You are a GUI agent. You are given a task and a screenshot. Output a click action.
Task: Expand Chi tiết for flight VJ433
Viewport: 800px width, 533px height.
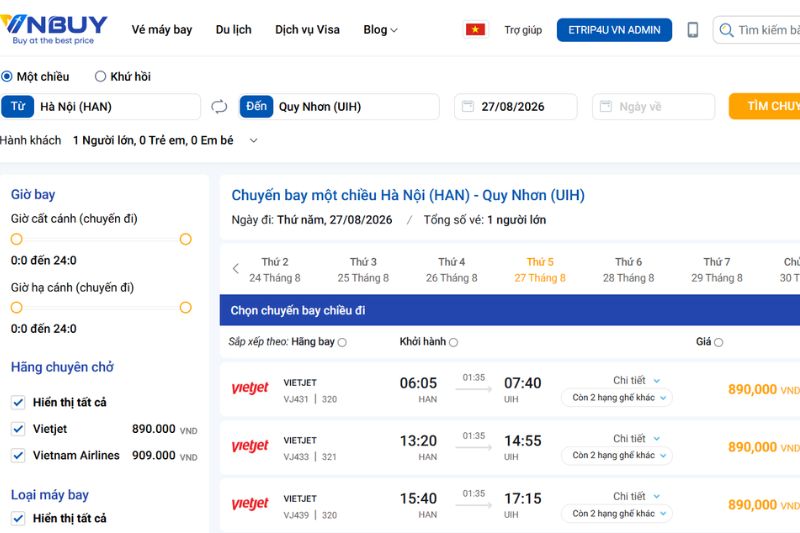[636, 439]
